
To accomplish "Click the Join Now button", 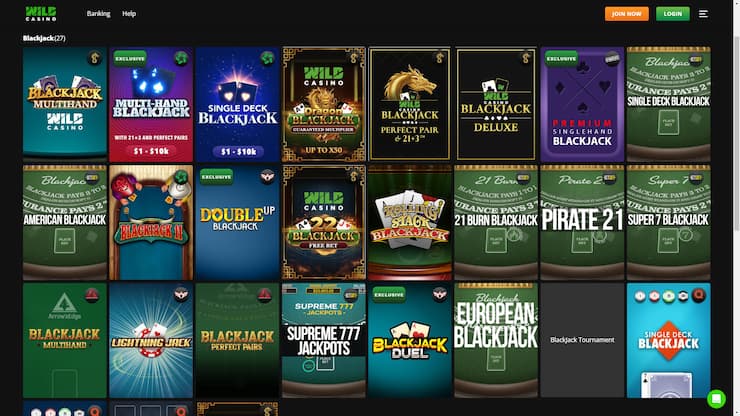I will [627, 14].
